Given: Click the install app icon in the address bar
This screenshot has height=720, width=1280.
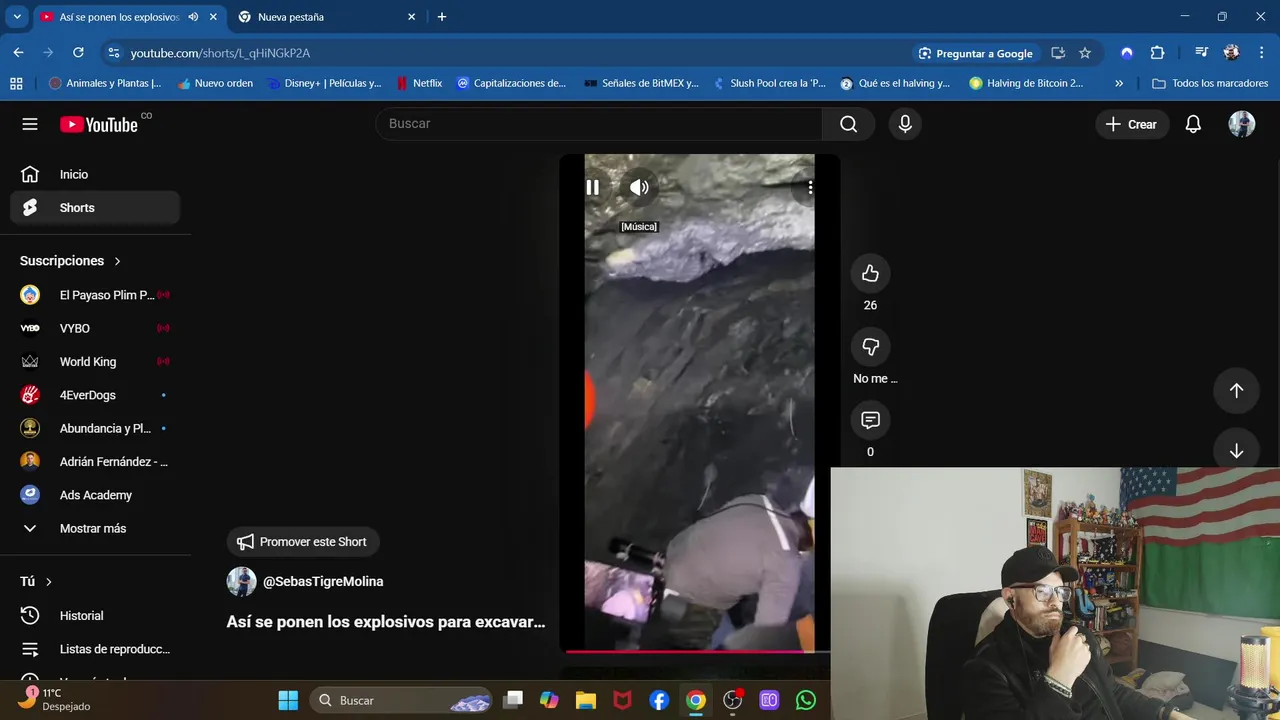Looking at the screenshot, I should tap(1058, 53).
